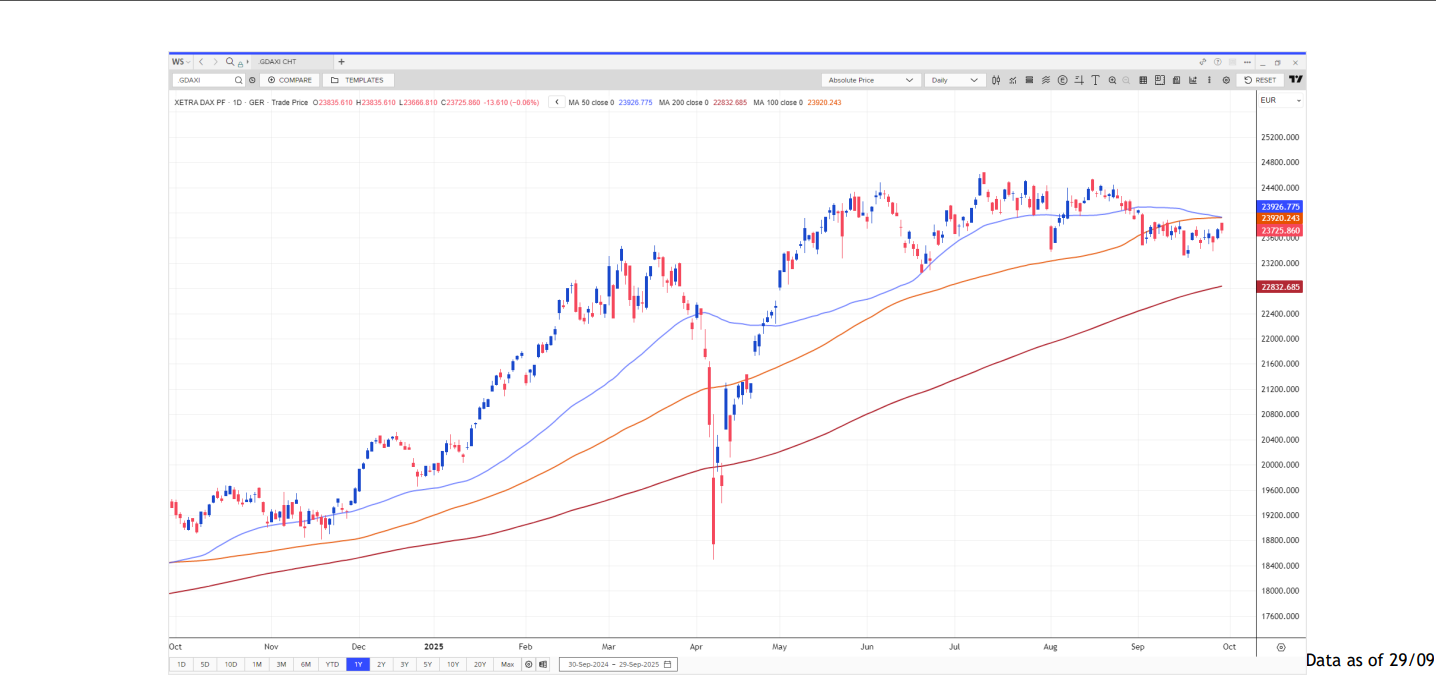Select the 1Y time range
The width and height of the screenshot is (1436, 682).
(x=357, y=664)
